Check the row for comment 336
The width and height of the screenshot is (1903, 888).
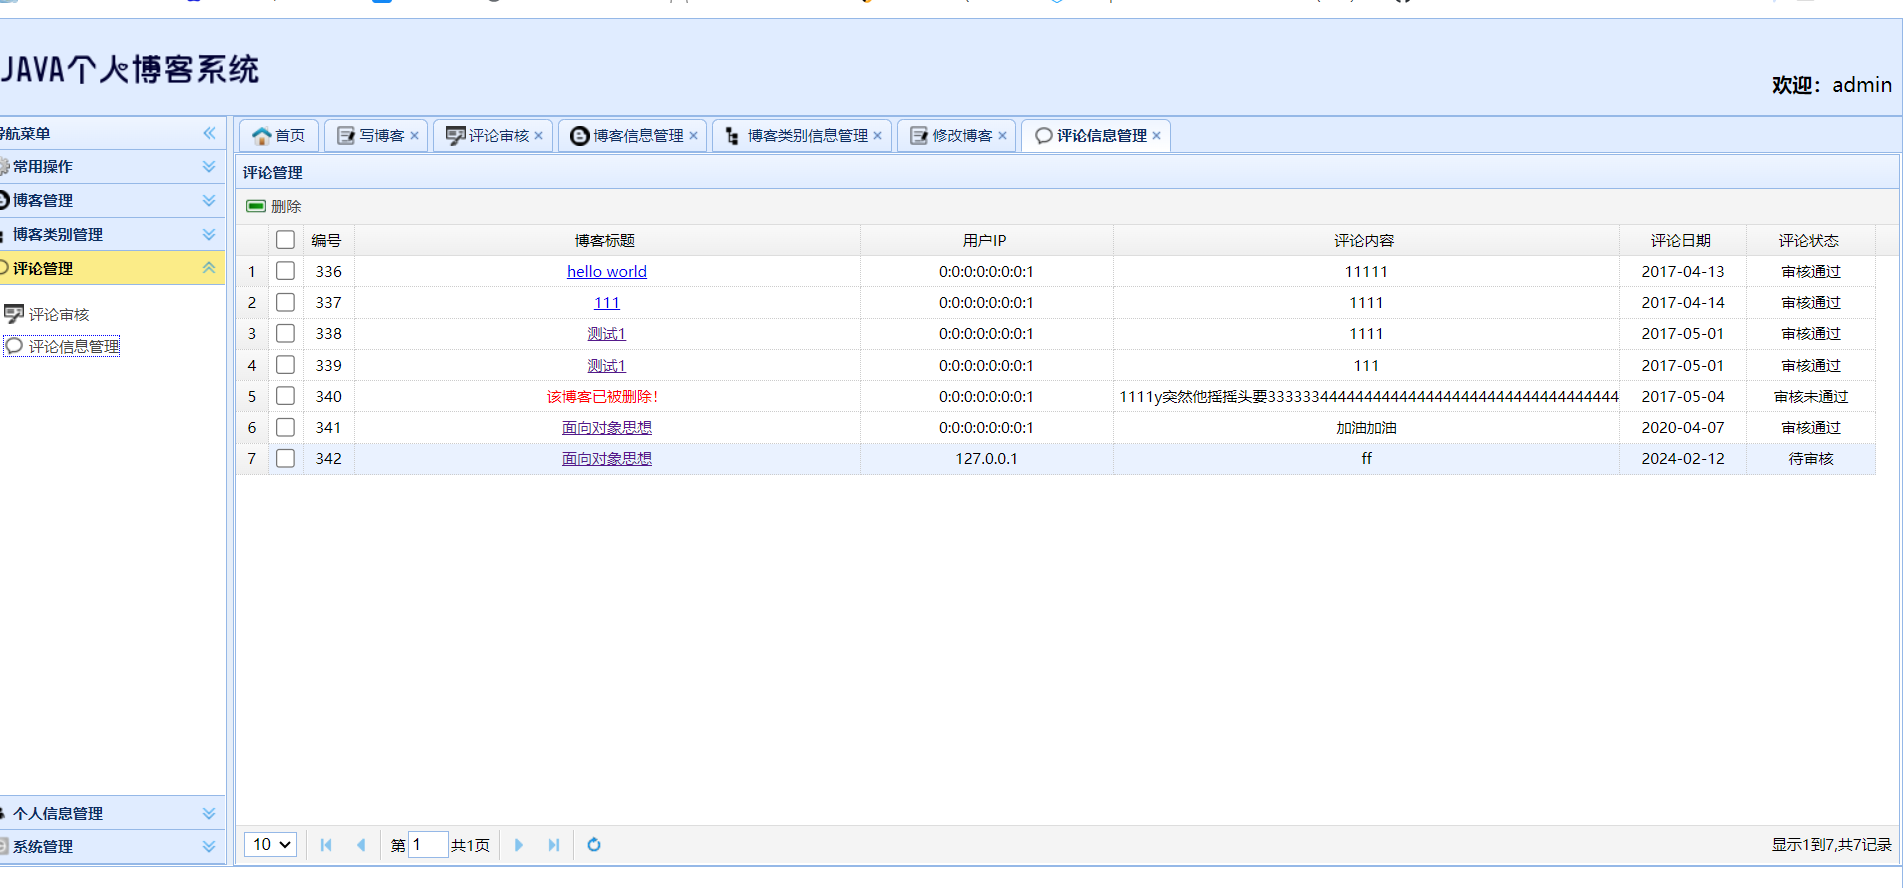(285, 271)
